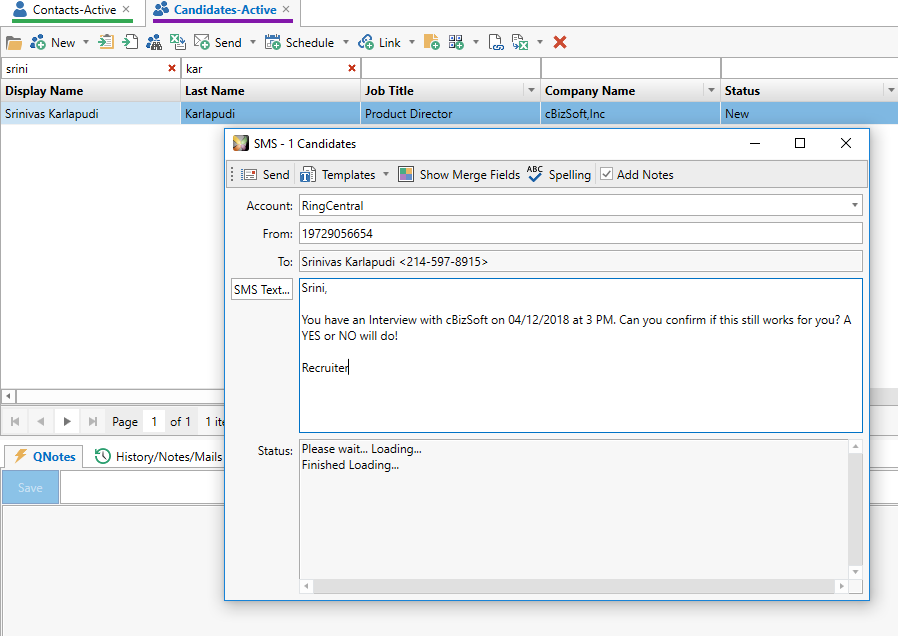This screenshot has width=898, height=636.
Task: Click the Send envelope button in the main toolbar
Action: pyautogui.click(x=218, y=42)
